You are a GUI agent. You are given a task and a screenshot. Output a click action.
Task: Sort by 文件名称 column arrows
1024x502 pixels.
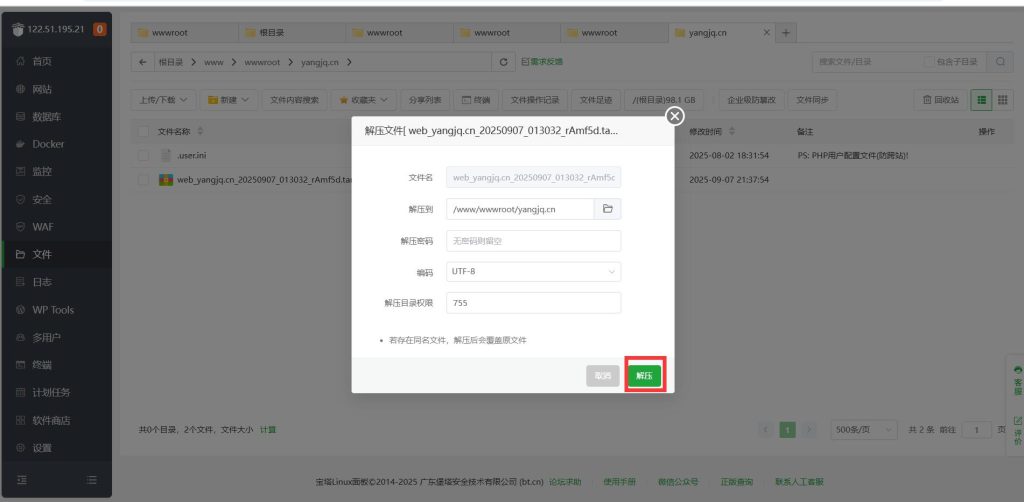pos(200,132)
